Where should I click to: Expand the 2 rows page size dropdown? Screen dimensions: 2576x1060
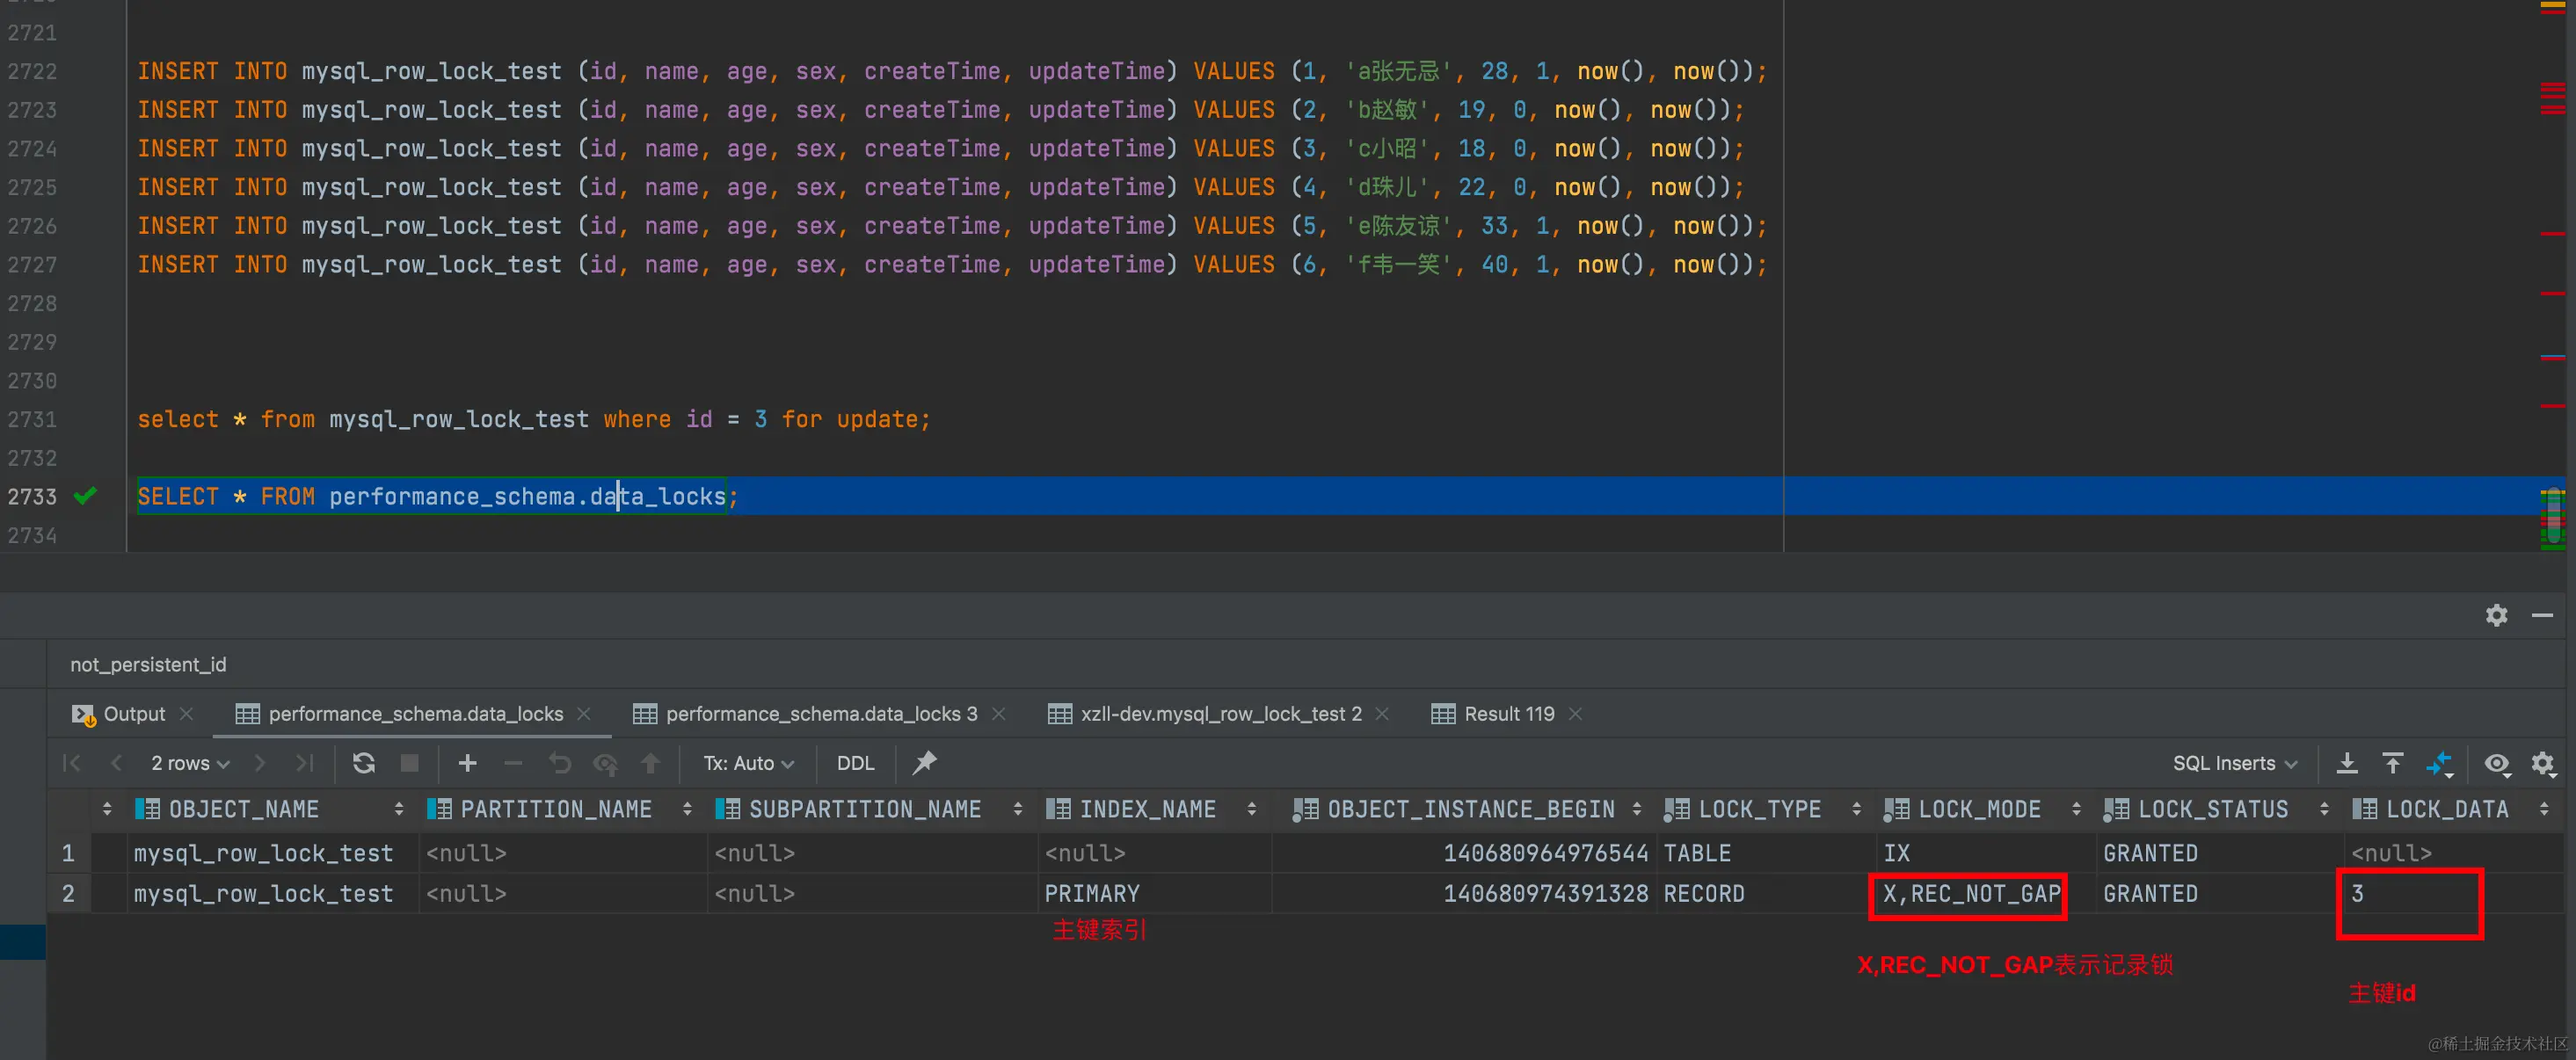[x=190, y=763]
